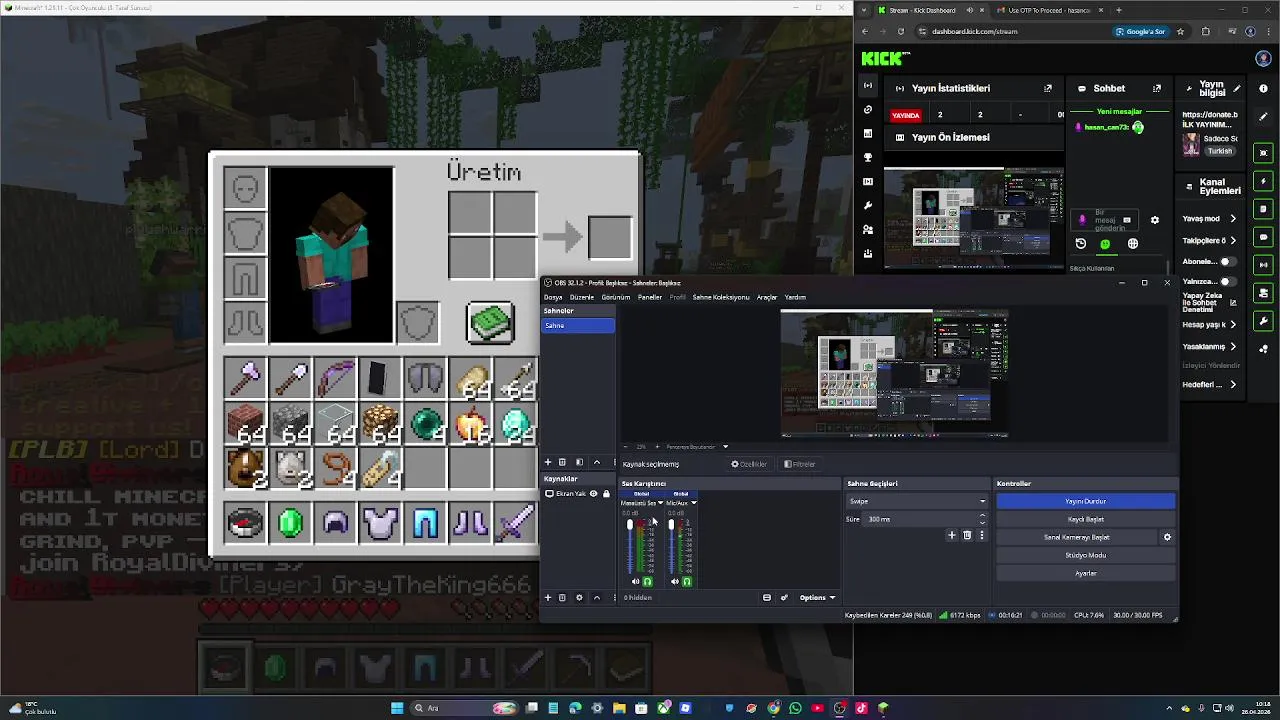This screenshot has width=1280, height=720.
Task: Expand the Takipçilere ö... option
Action: pos(1233,240)
